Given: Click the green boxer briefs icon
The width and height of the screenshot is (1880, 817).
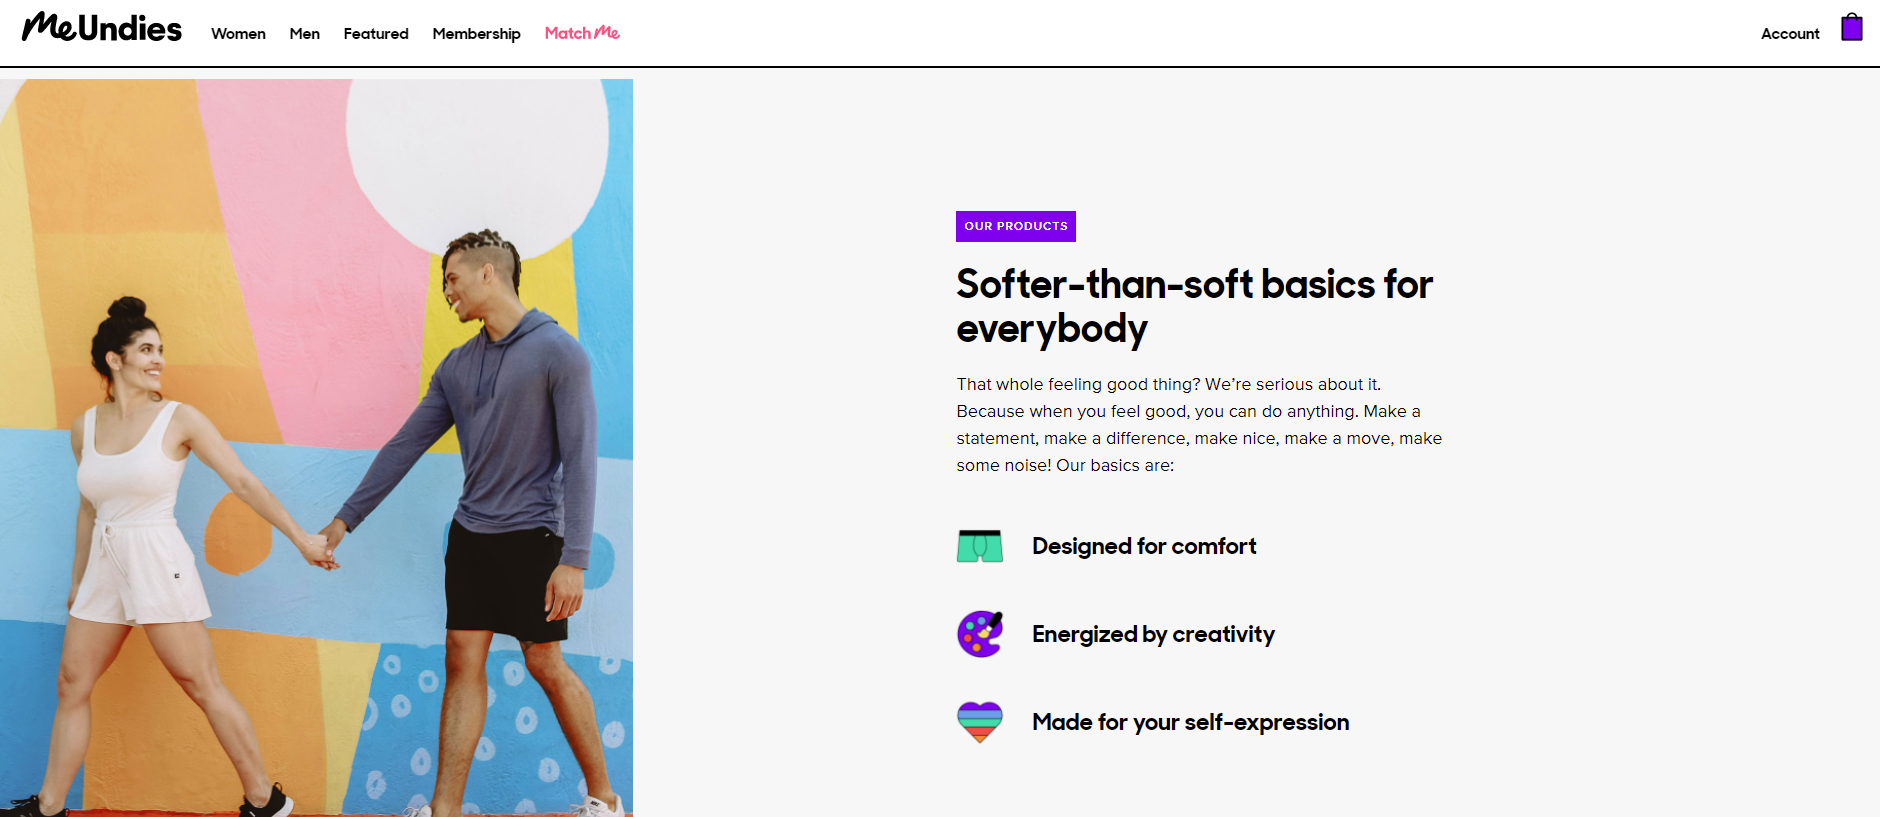Looking at the screenshot, I should pyautogui.click(x=979, y=546).
